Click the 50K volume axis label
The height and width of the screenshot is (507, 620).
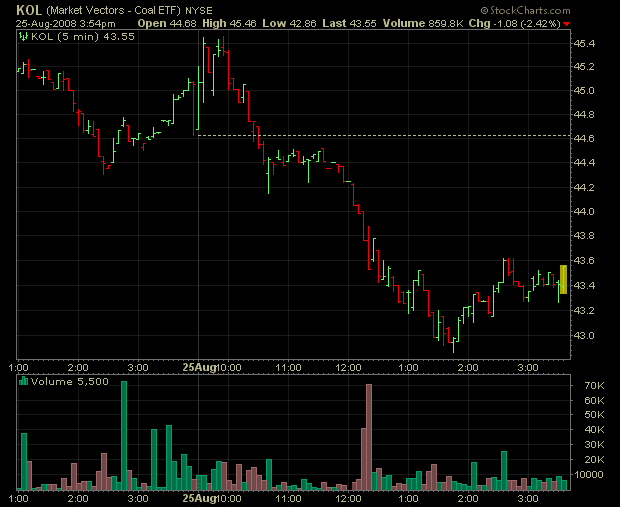(594, 414)
